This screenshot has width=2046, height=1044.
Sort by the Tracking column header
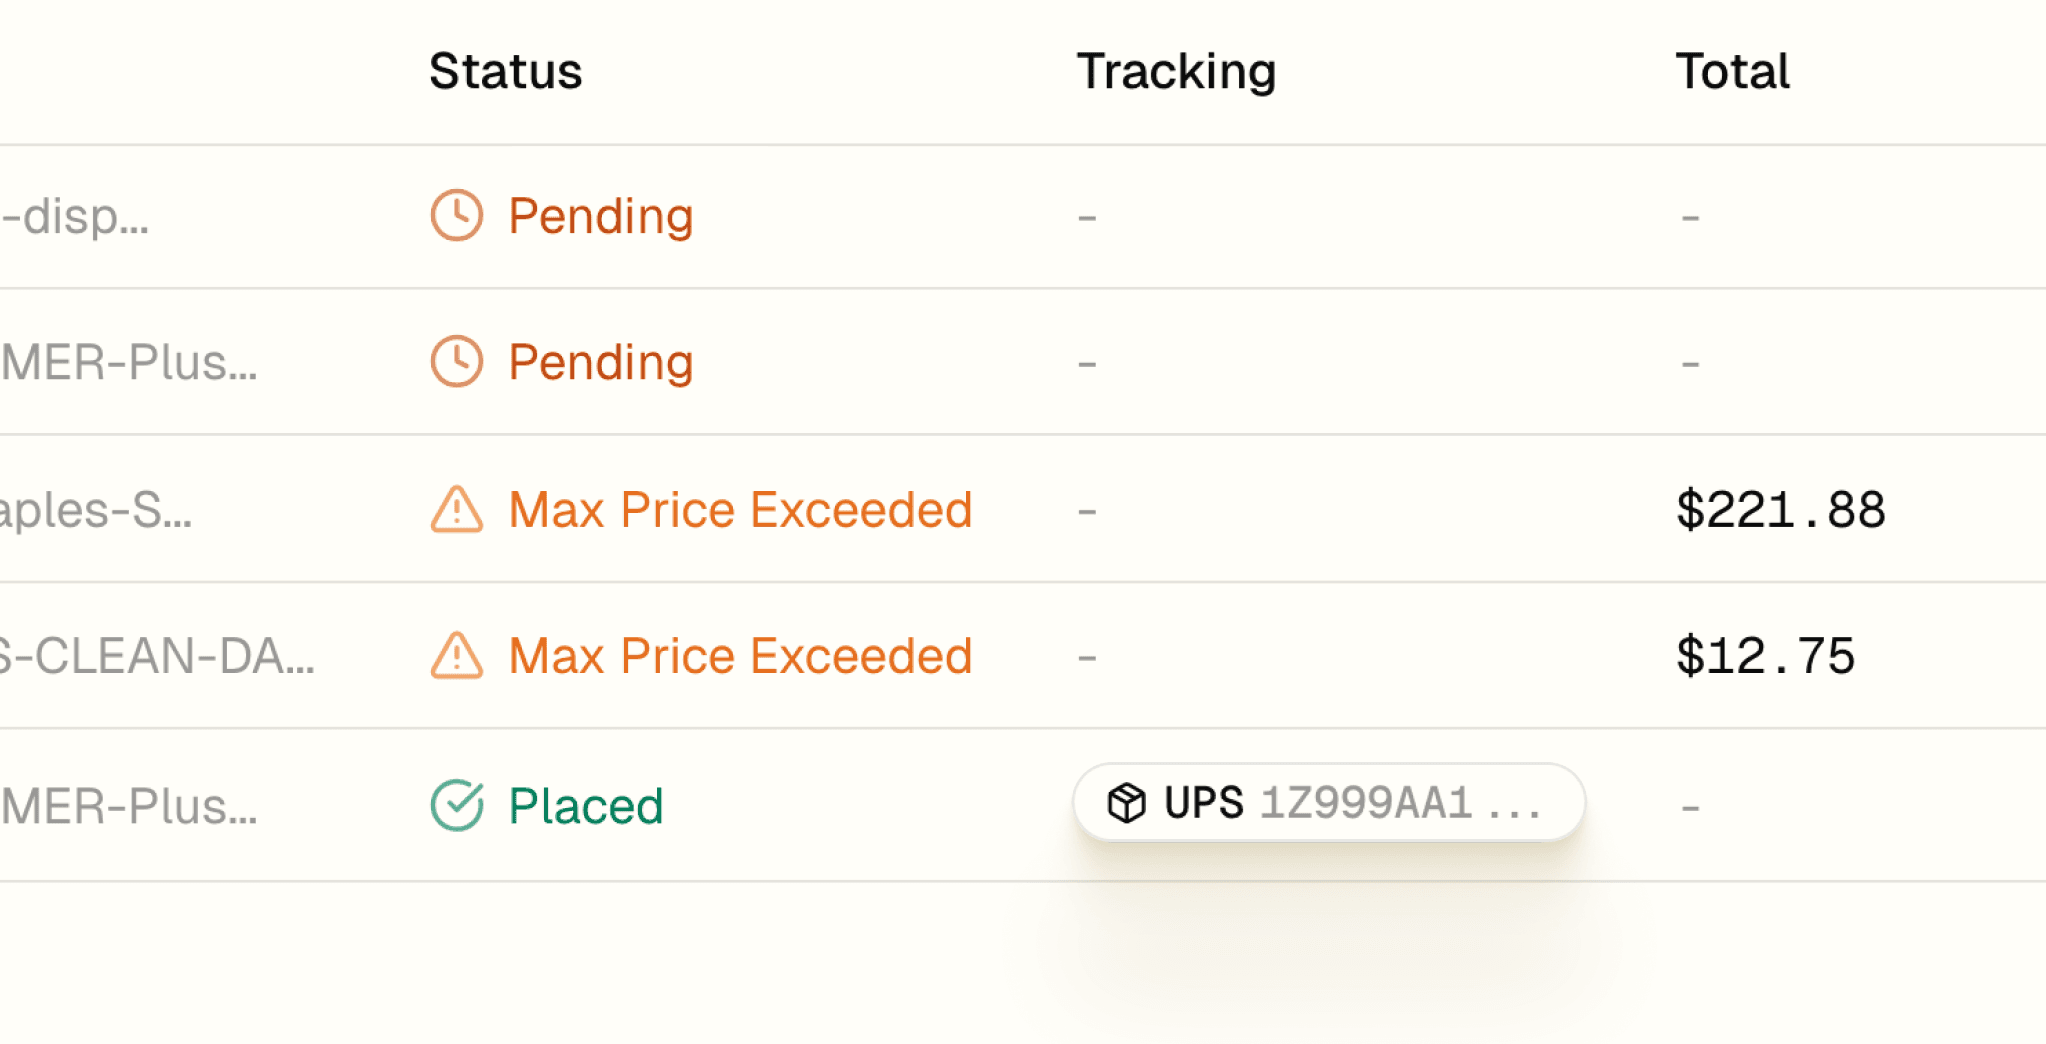[1176, 71]
